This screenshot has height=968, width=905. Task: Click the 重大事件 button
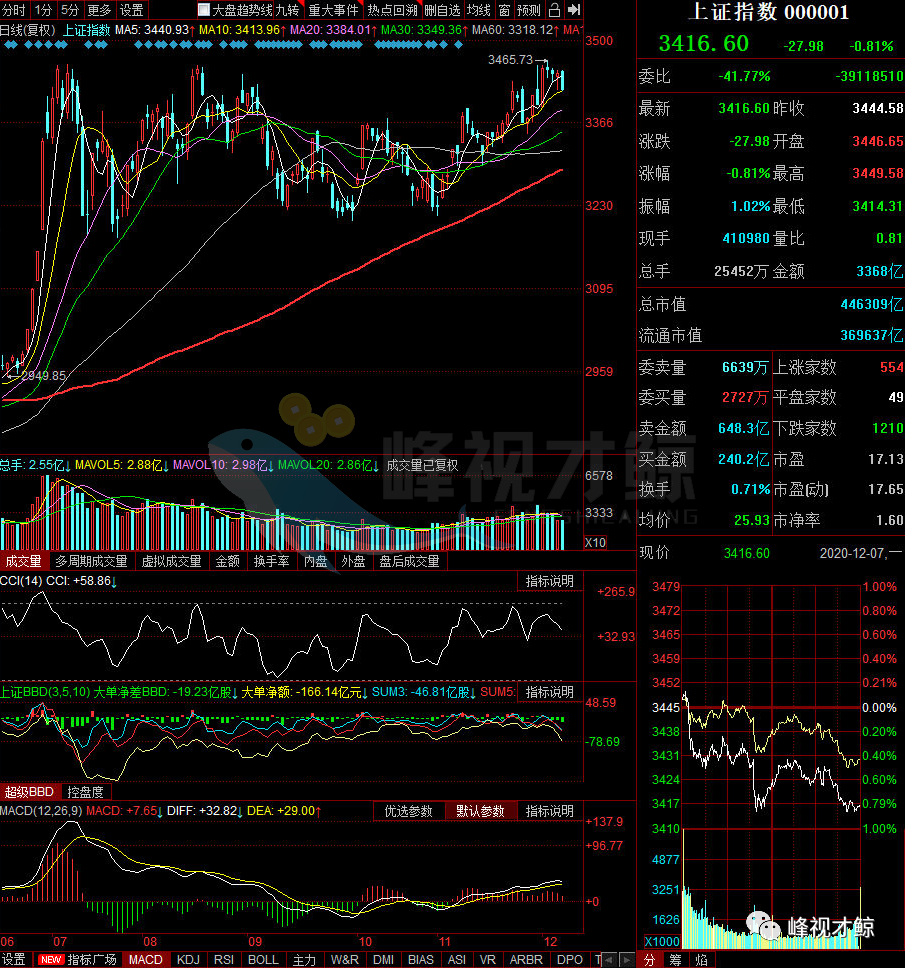(333, 10)
